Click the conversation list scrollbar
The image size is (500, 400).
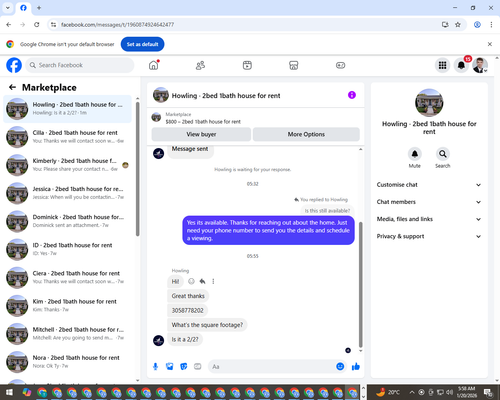point(138,169)
